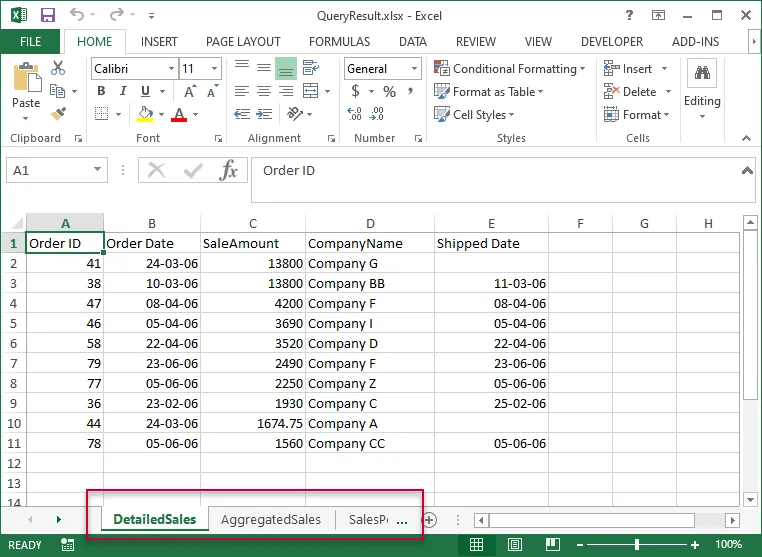
Task: Switch to the FORMULAS tab
Action: 339,42
